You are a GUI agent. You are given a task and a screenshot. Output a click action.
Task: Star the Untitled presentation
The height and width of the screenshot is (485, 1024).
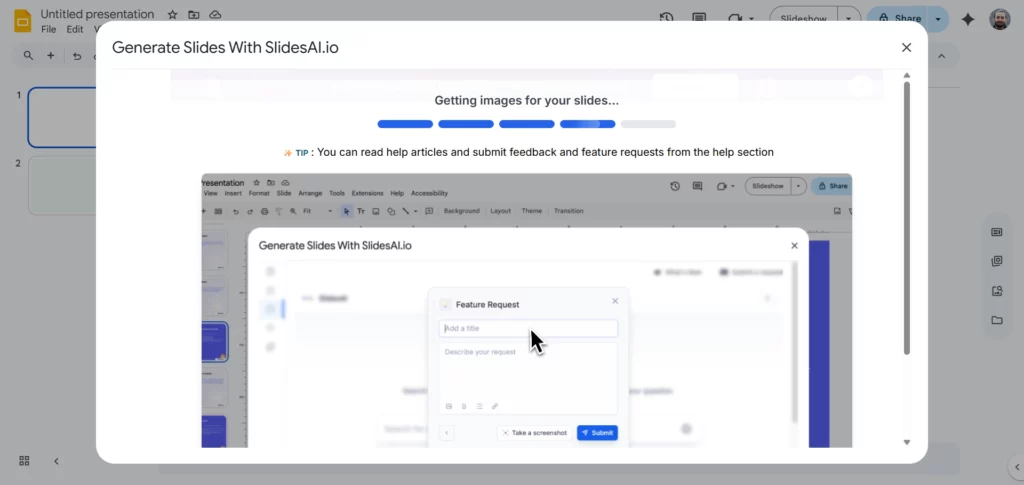tap(172, 15)
